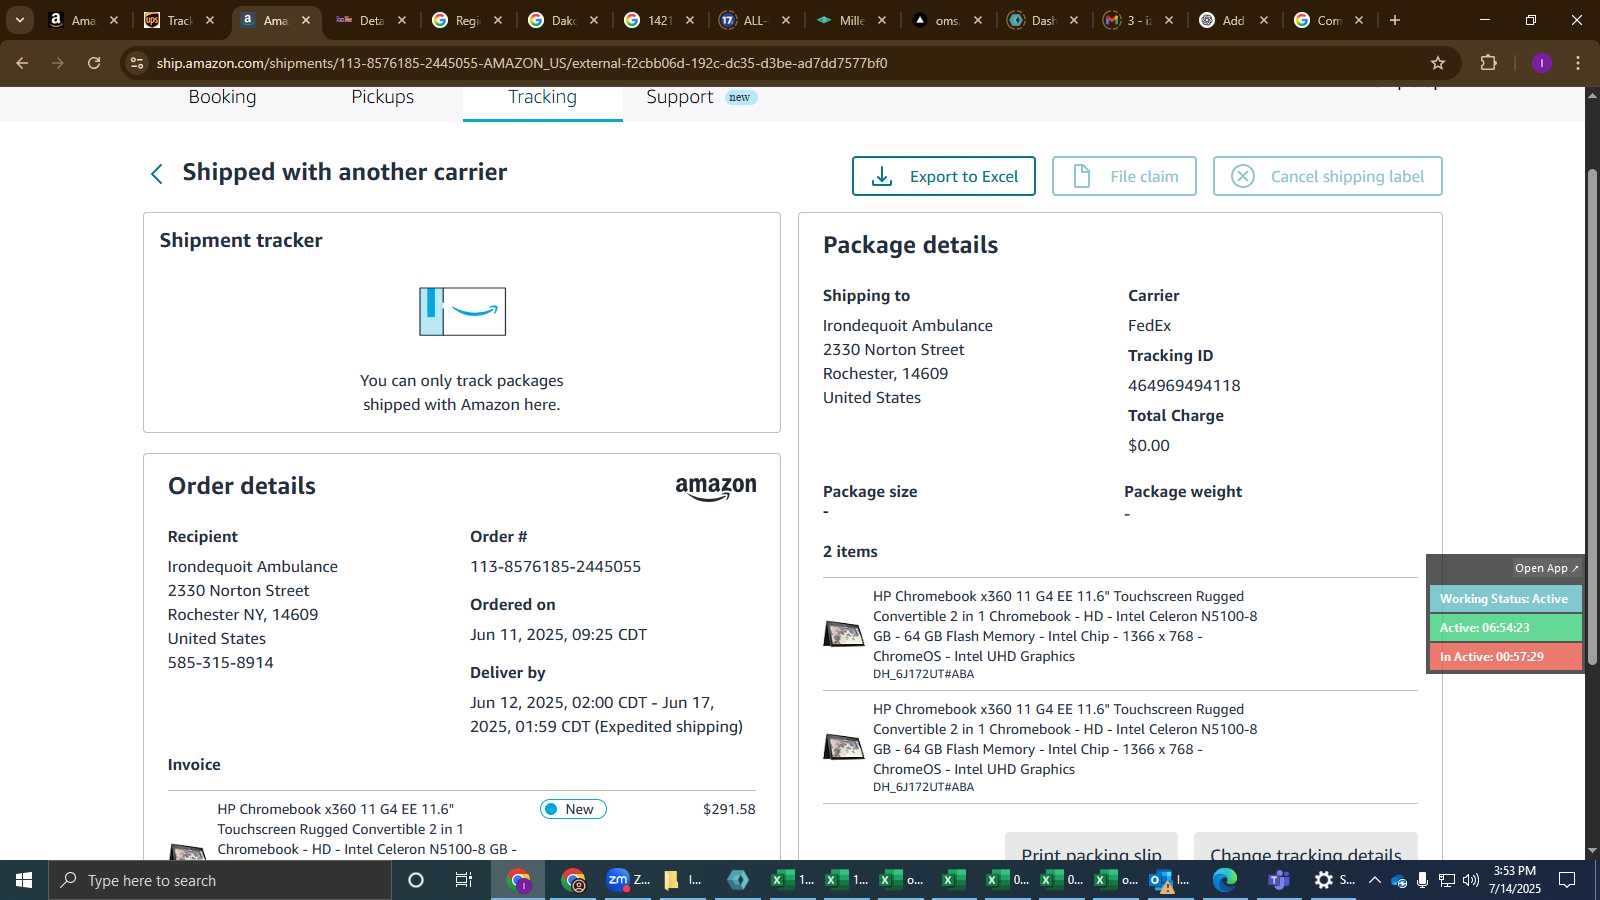Open the tab search dropdown arrow
This screenshot has width=1600, height=900.
point(19,20)
